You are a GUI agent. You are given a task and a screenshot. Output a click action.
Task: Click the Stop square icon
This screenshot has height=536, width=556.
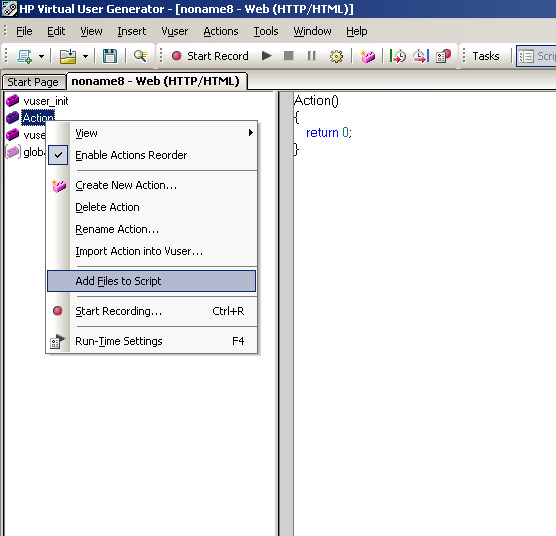click(x=289, y=56)
